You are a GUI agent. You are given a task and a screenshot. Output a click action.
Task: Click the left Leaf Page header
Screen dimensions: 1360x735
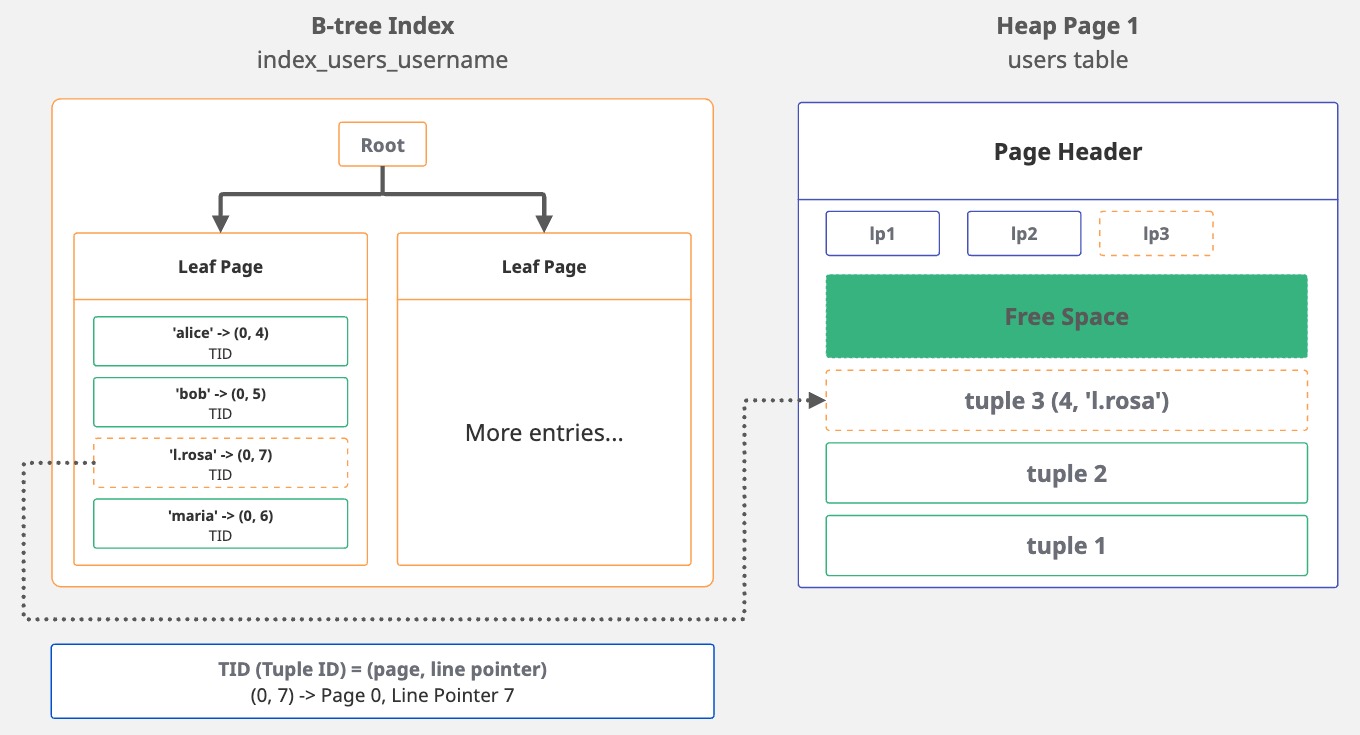(x=220, y=267)
